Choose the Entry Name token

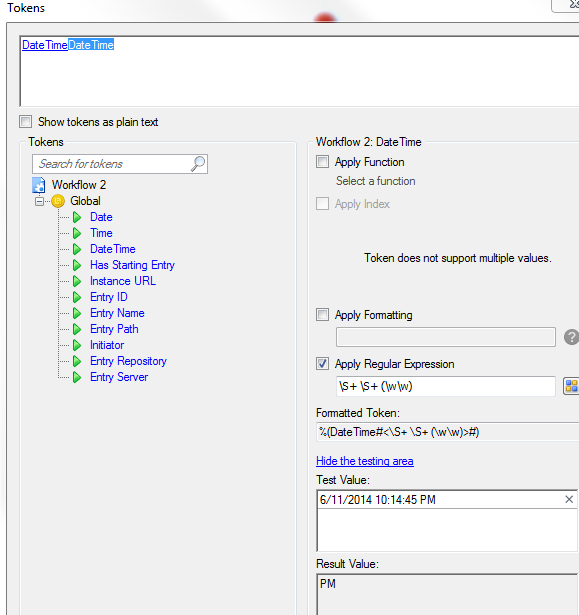[x=117, y=313]
